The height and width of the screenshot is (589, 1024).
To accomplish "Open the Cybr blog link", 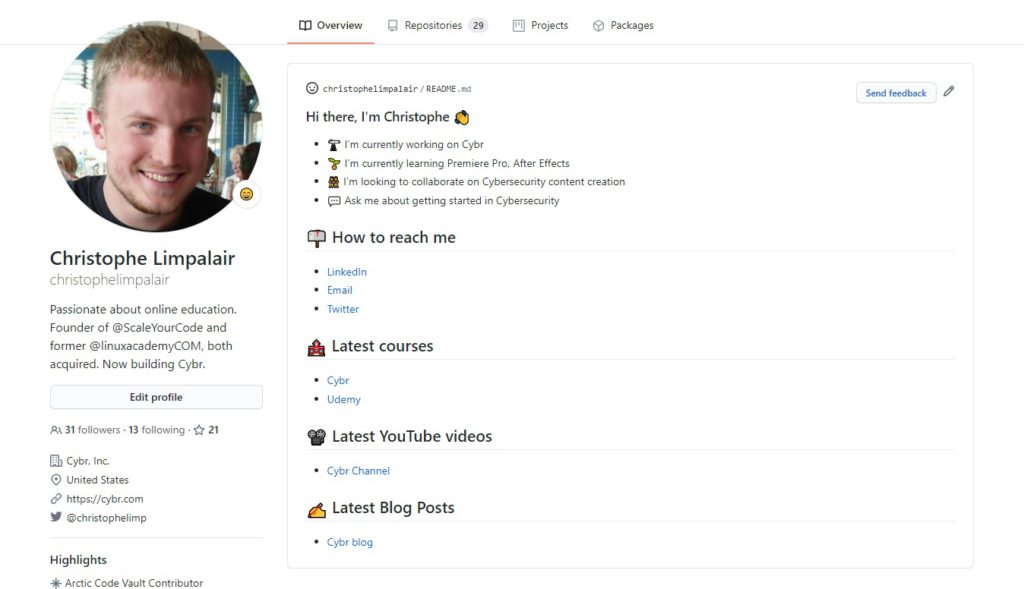I will click(349, 541).
